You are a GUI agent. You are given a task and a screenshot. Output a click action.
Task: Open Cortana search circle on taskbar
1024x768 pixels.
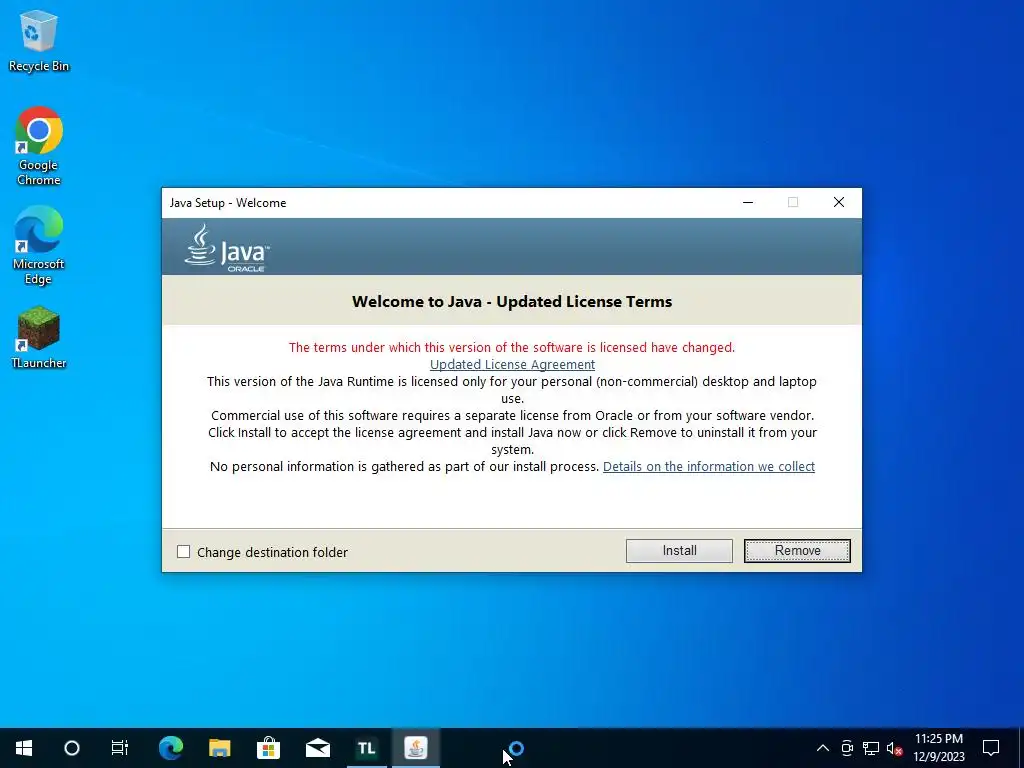tap(72, 748)
